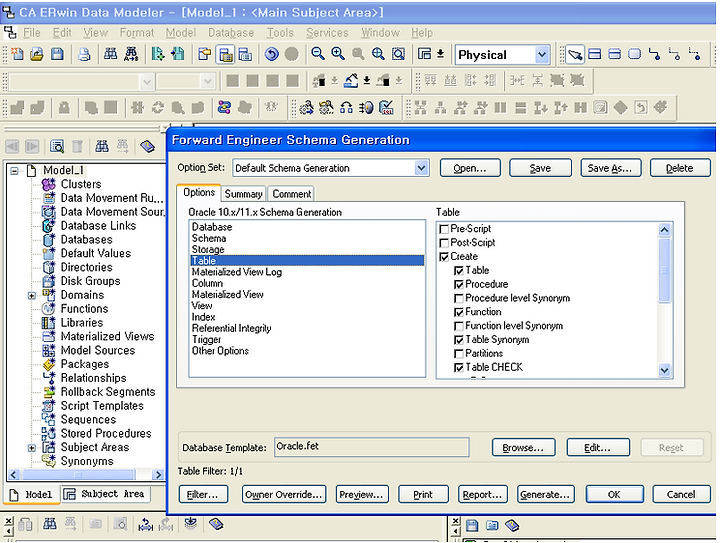Click the tag icon in model explorer toolbar
Viewport: 720px width, 543px height.
pyautogui.click(x=147, y=147)
